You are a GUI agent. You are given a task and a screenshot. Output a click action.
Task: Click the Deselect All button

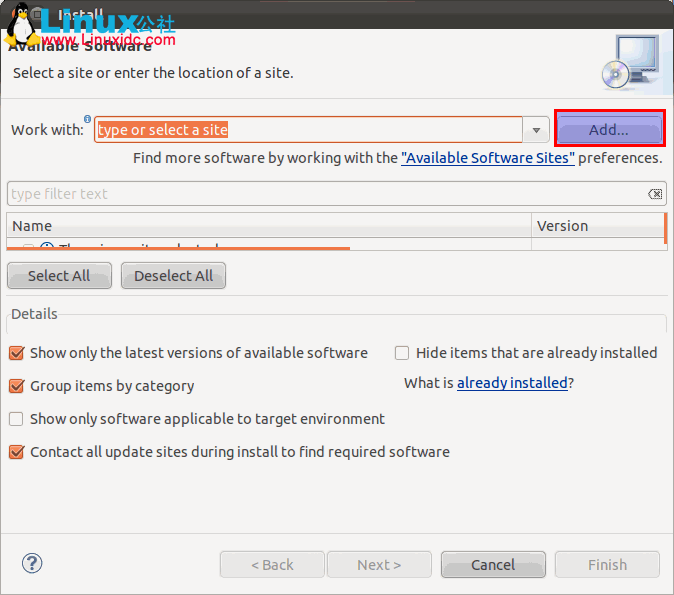point(174,276)
